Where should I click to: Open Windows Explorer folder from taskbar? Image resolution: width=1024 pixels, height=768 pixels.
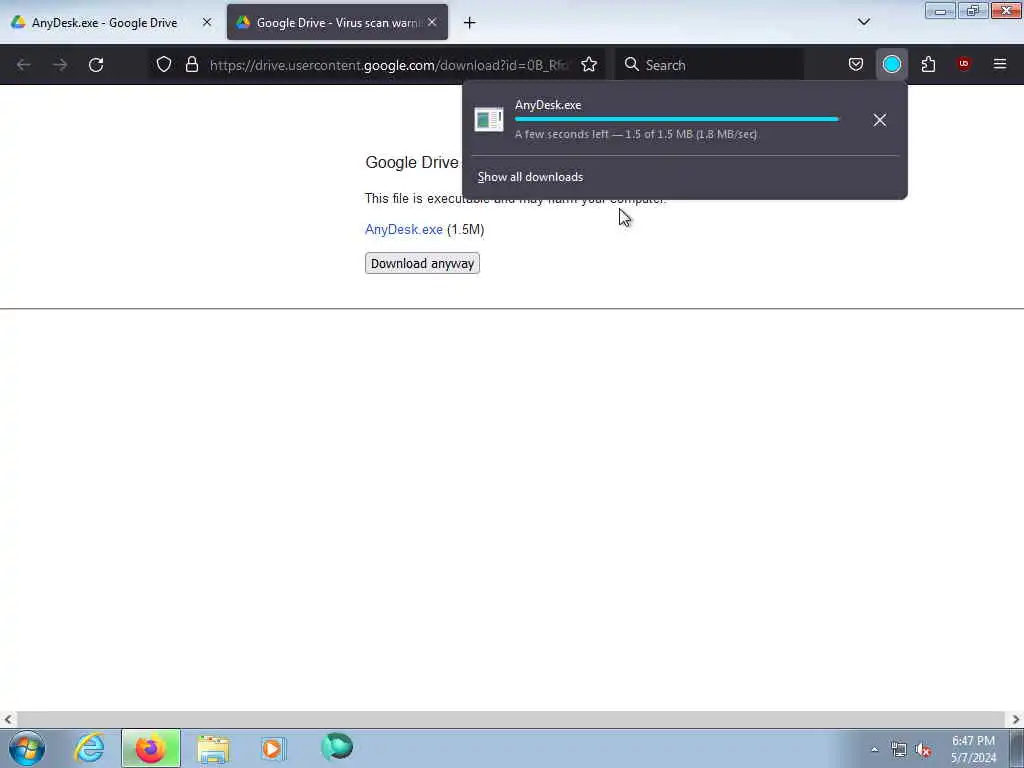(213, 749)
